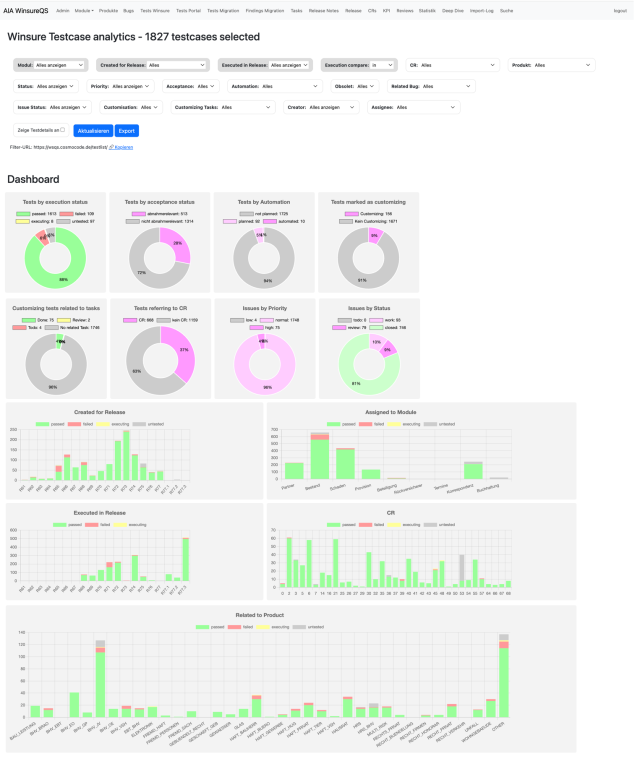The width and height of the screenshot is (640, 761).
Task: Click the logout link
Action: pos(619,10)
